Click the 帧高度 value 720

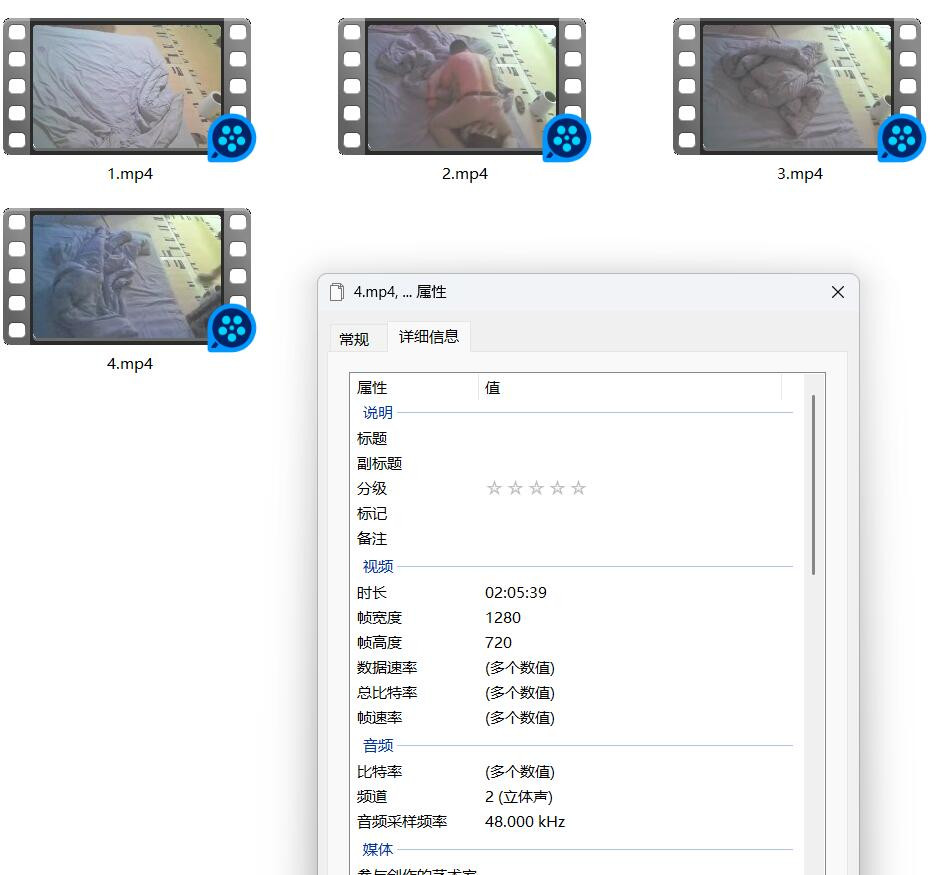(498, 643)
